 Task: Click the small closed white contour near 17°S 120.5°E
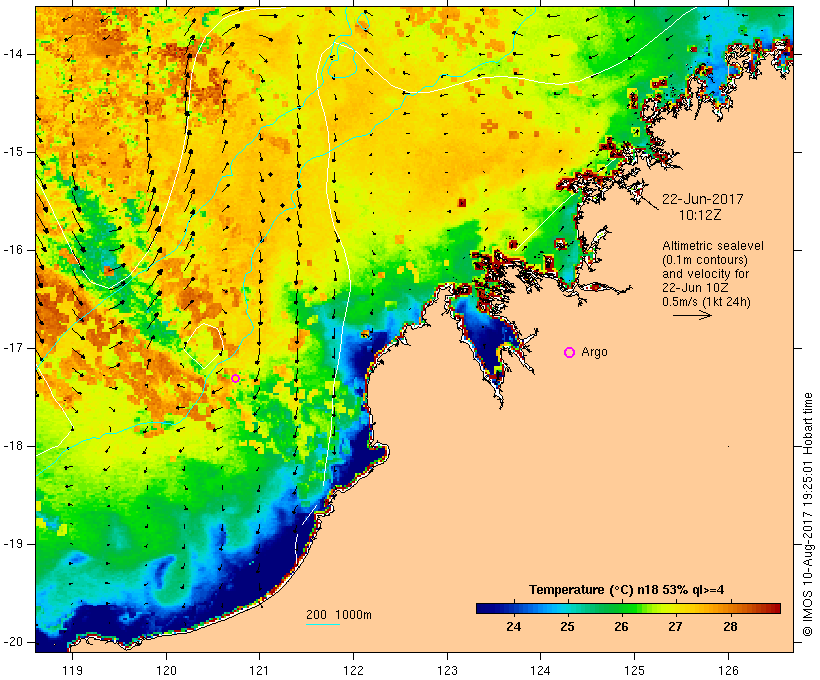point(204,345)
